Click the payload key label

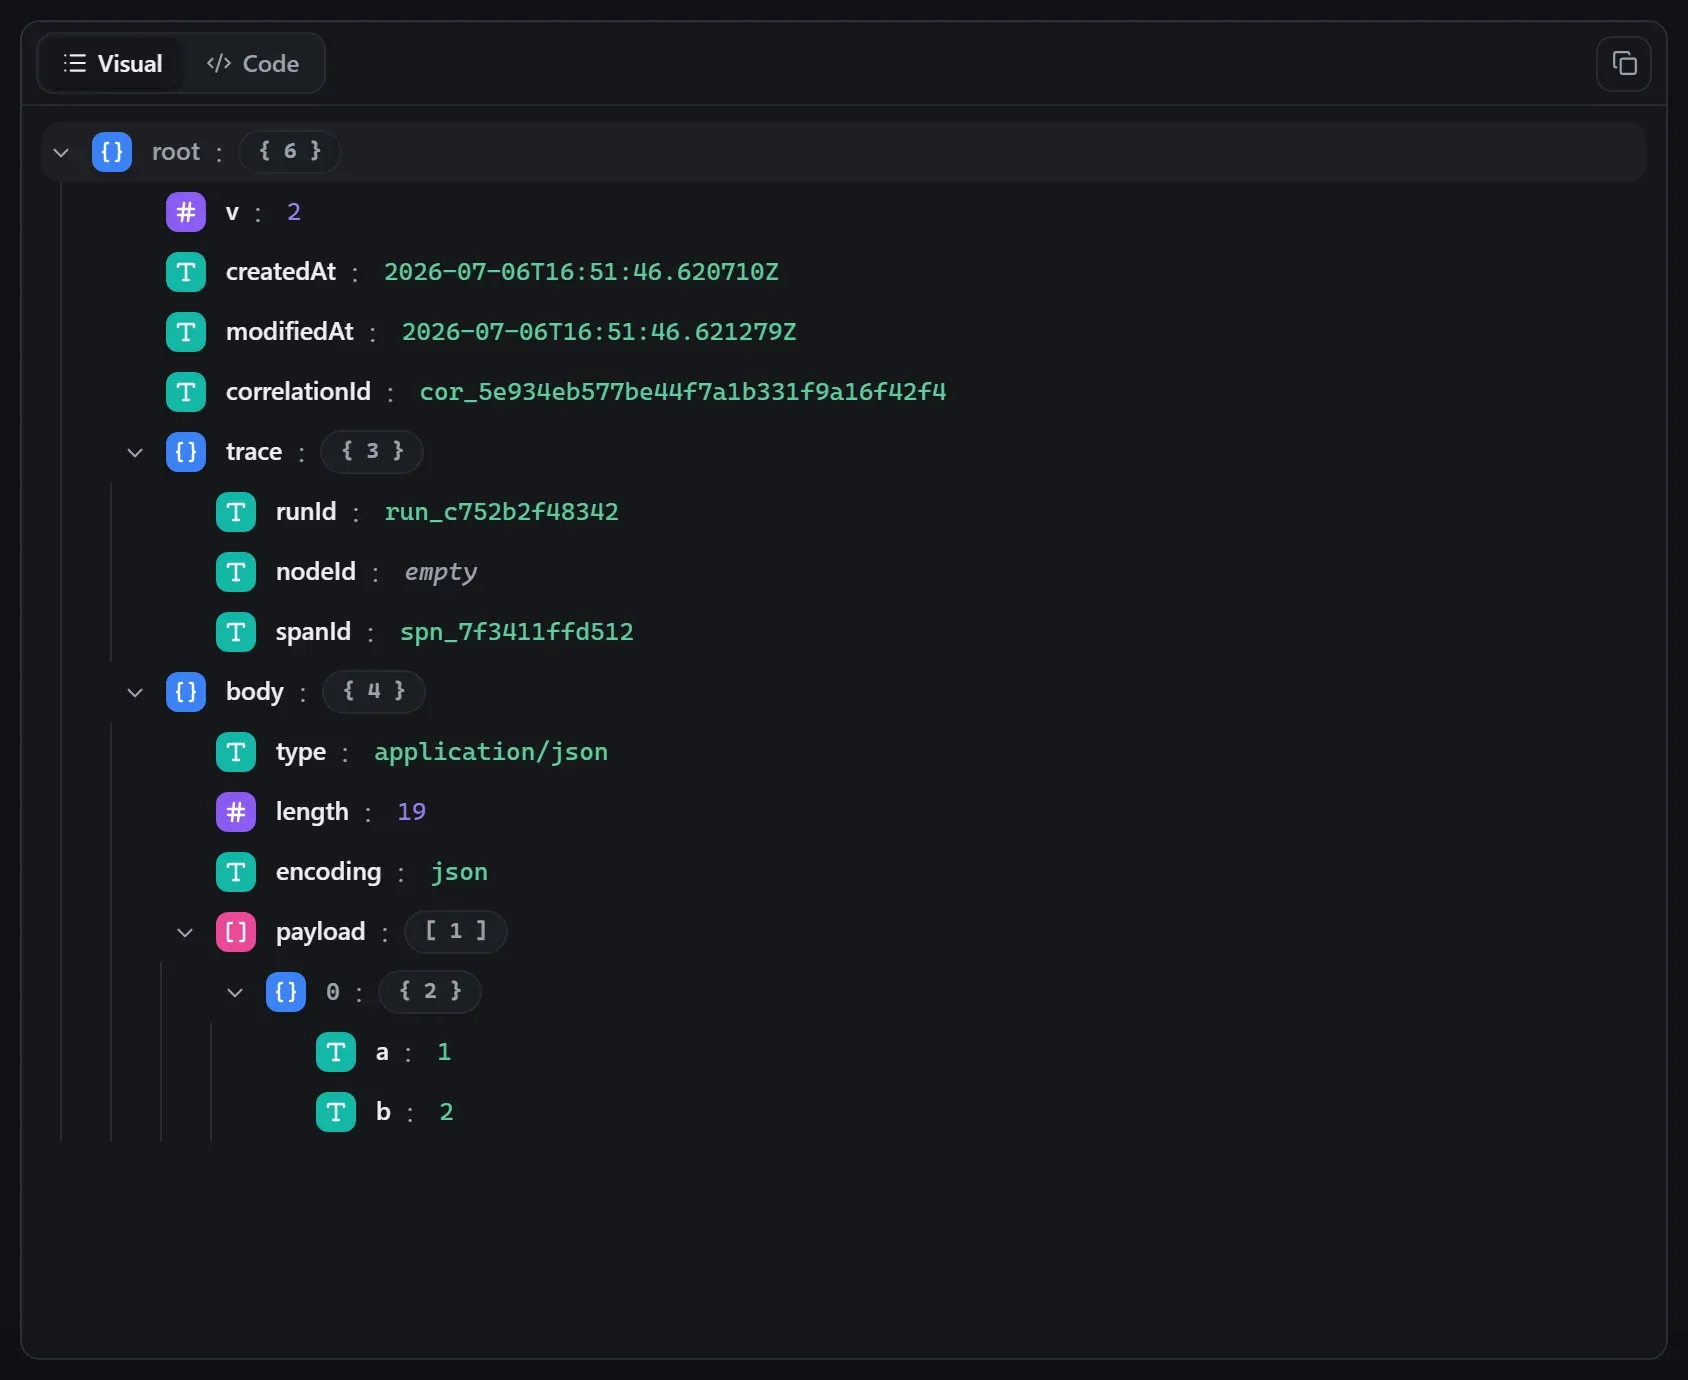point(321,932)
